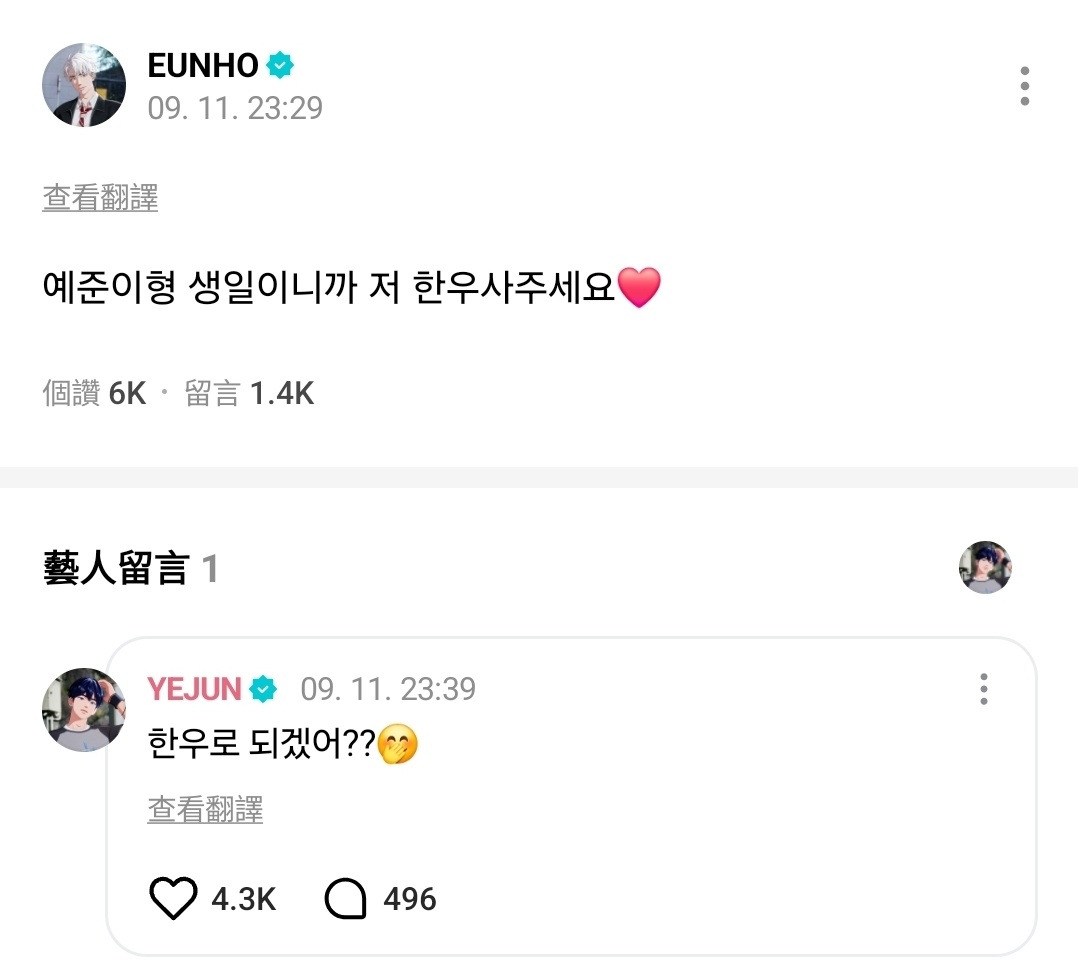View translation of YEJUN's comment

coord(205,809)
